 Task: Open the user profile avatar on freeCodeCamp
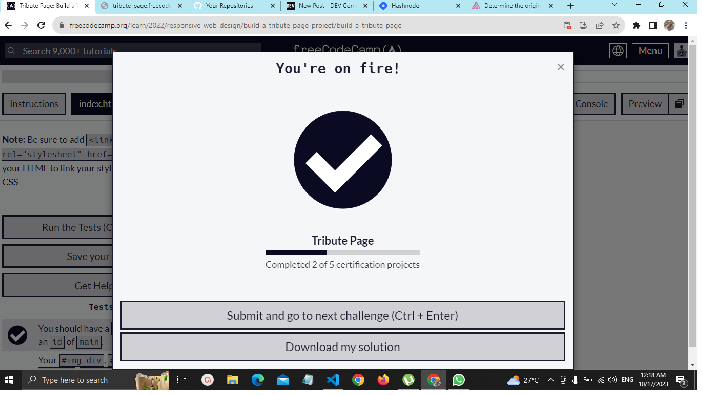(681, 51)
